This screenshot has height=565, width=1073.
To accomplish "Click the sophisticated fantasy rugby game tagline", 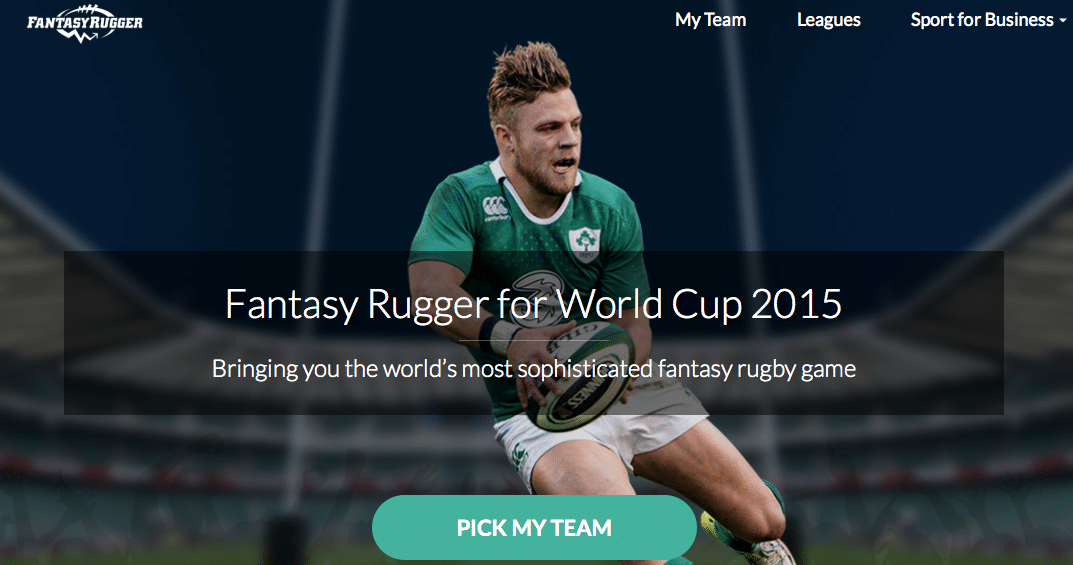I will (x=534, y=369).
